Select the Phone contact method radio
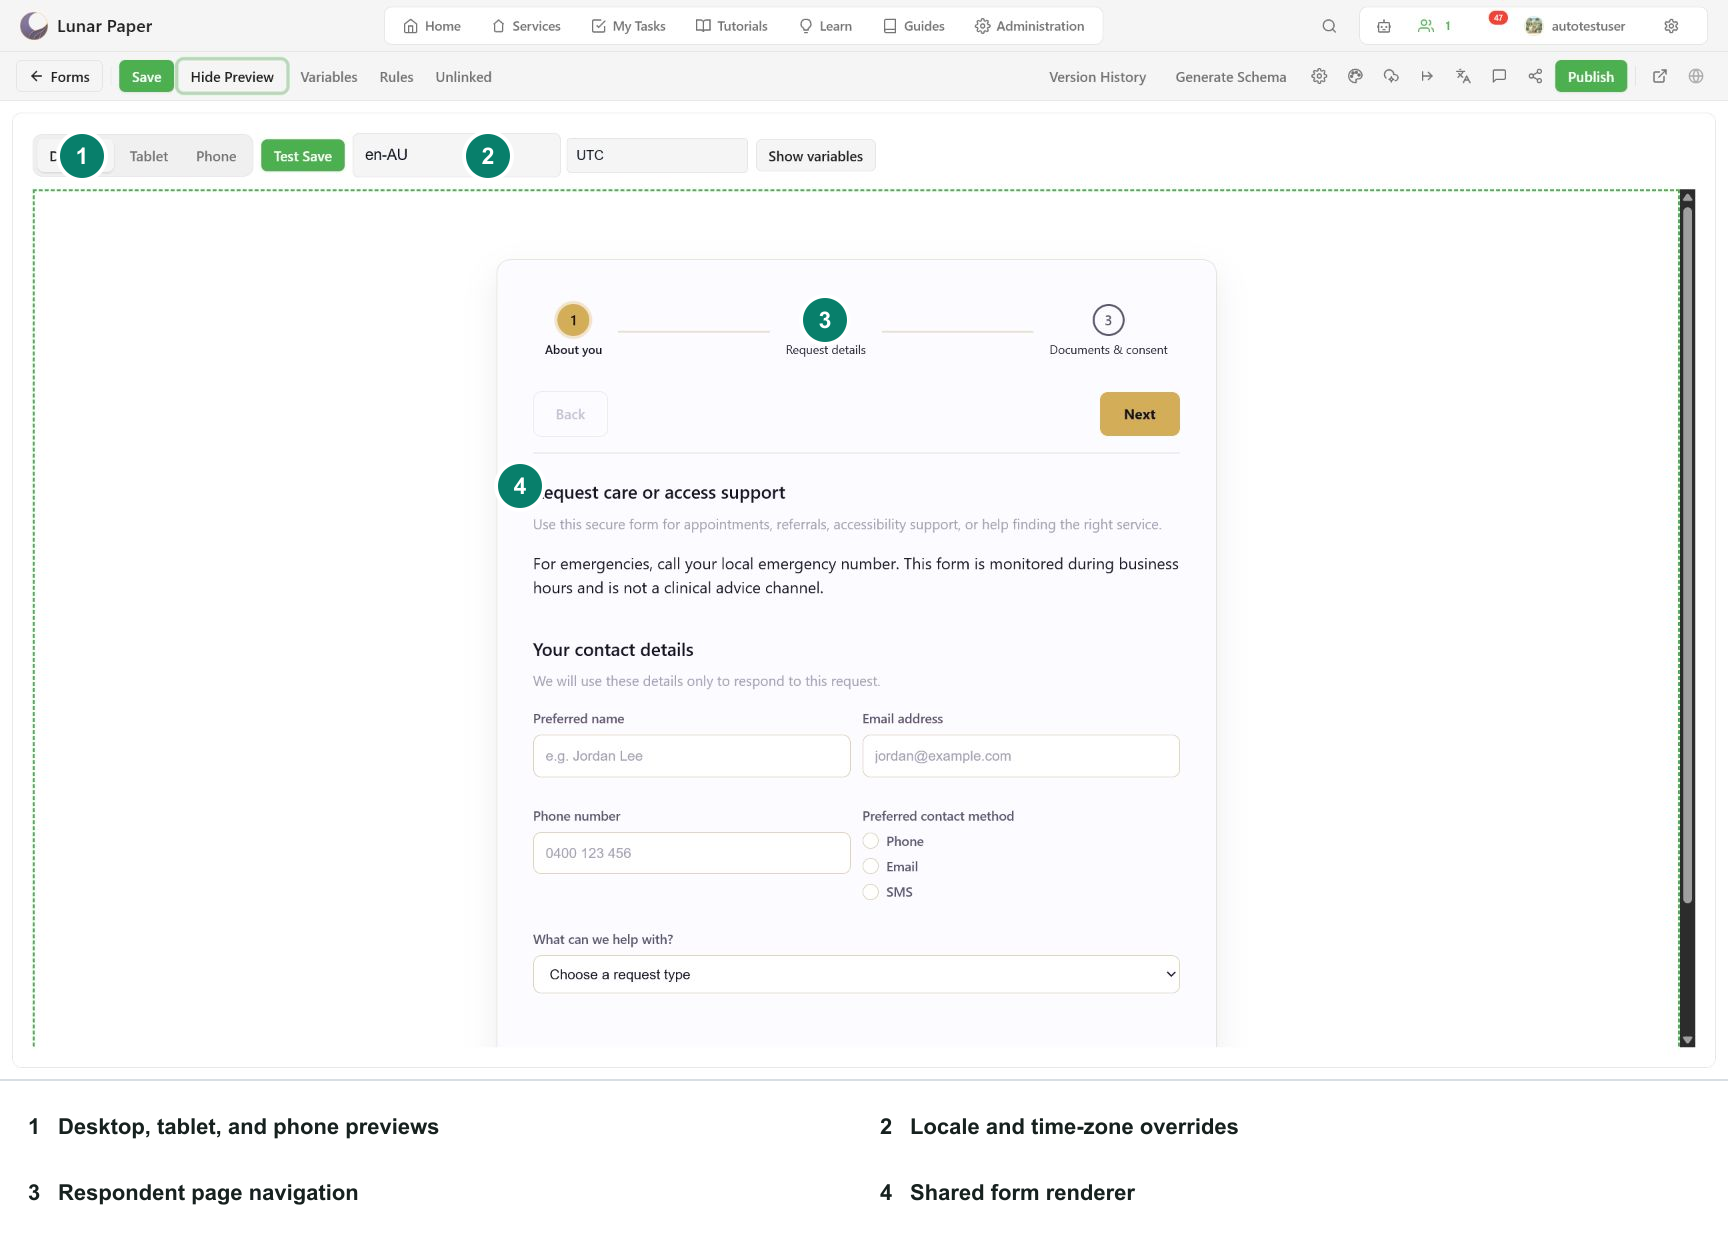Image resolution: width=1728 pixels, height=1250 pixels. [x=871, y=841]
